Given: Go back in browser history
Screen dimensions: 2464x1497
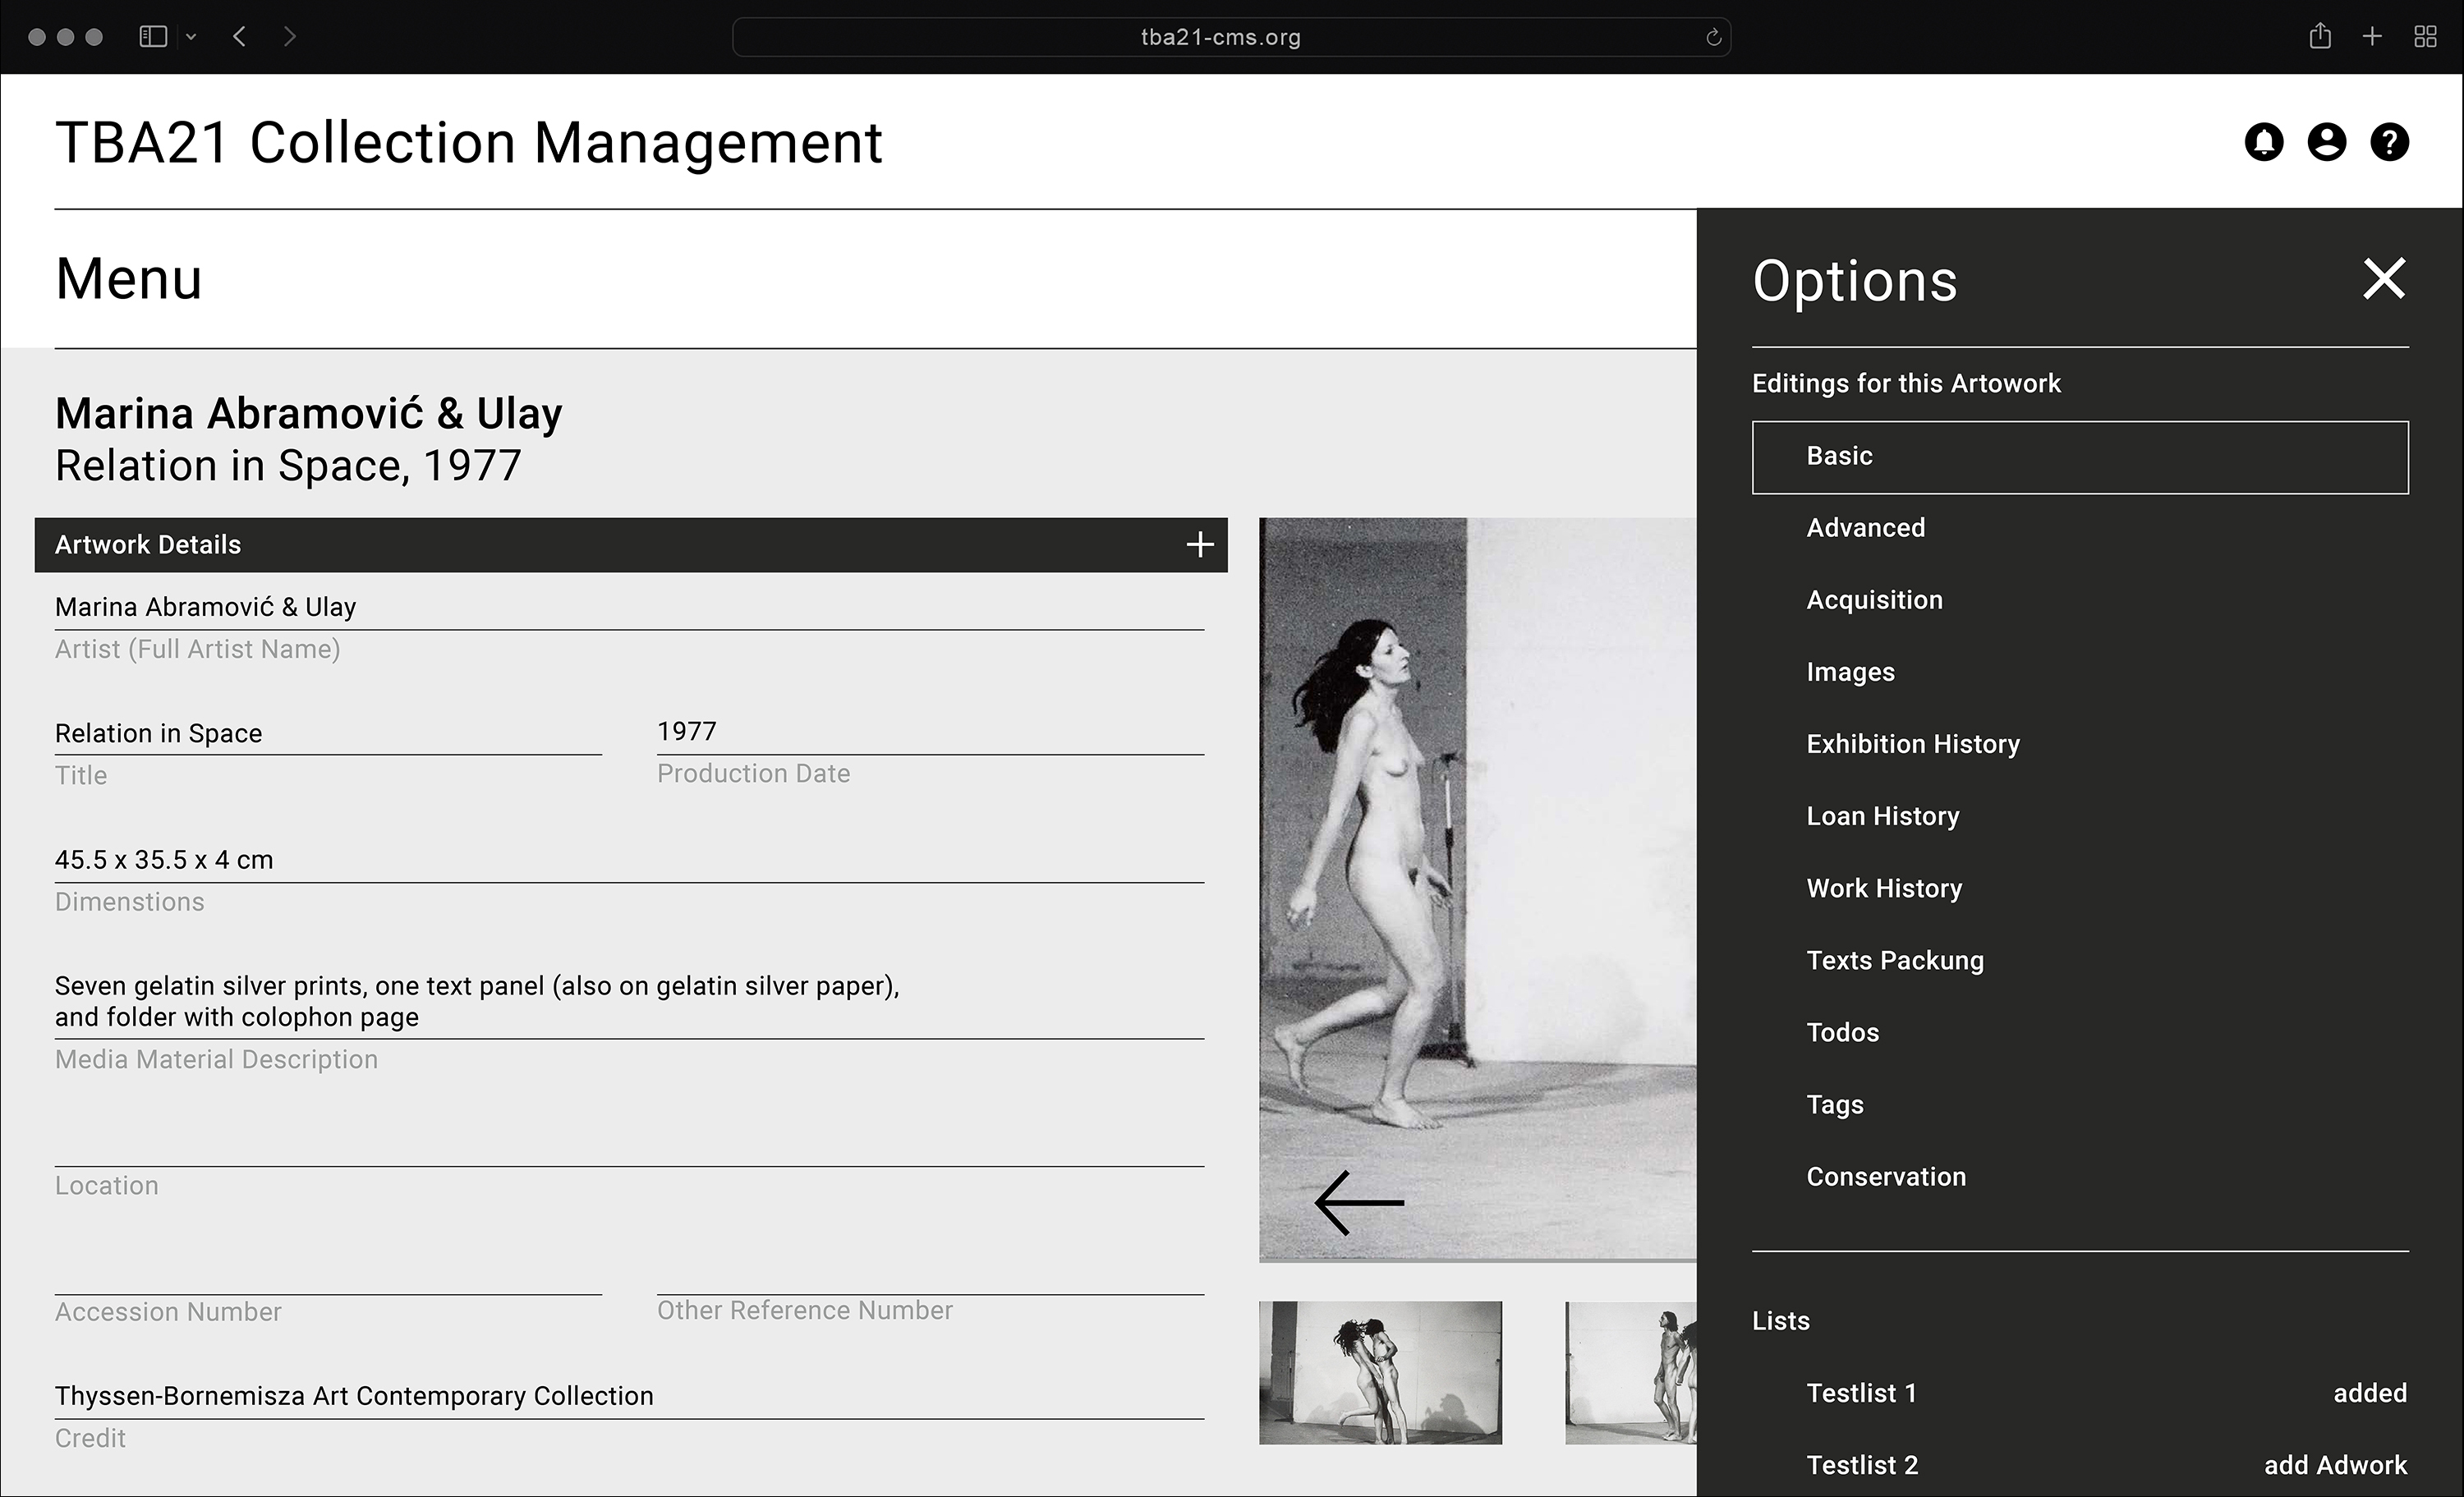Looking at the screenshot, I should tap(239, 37).
